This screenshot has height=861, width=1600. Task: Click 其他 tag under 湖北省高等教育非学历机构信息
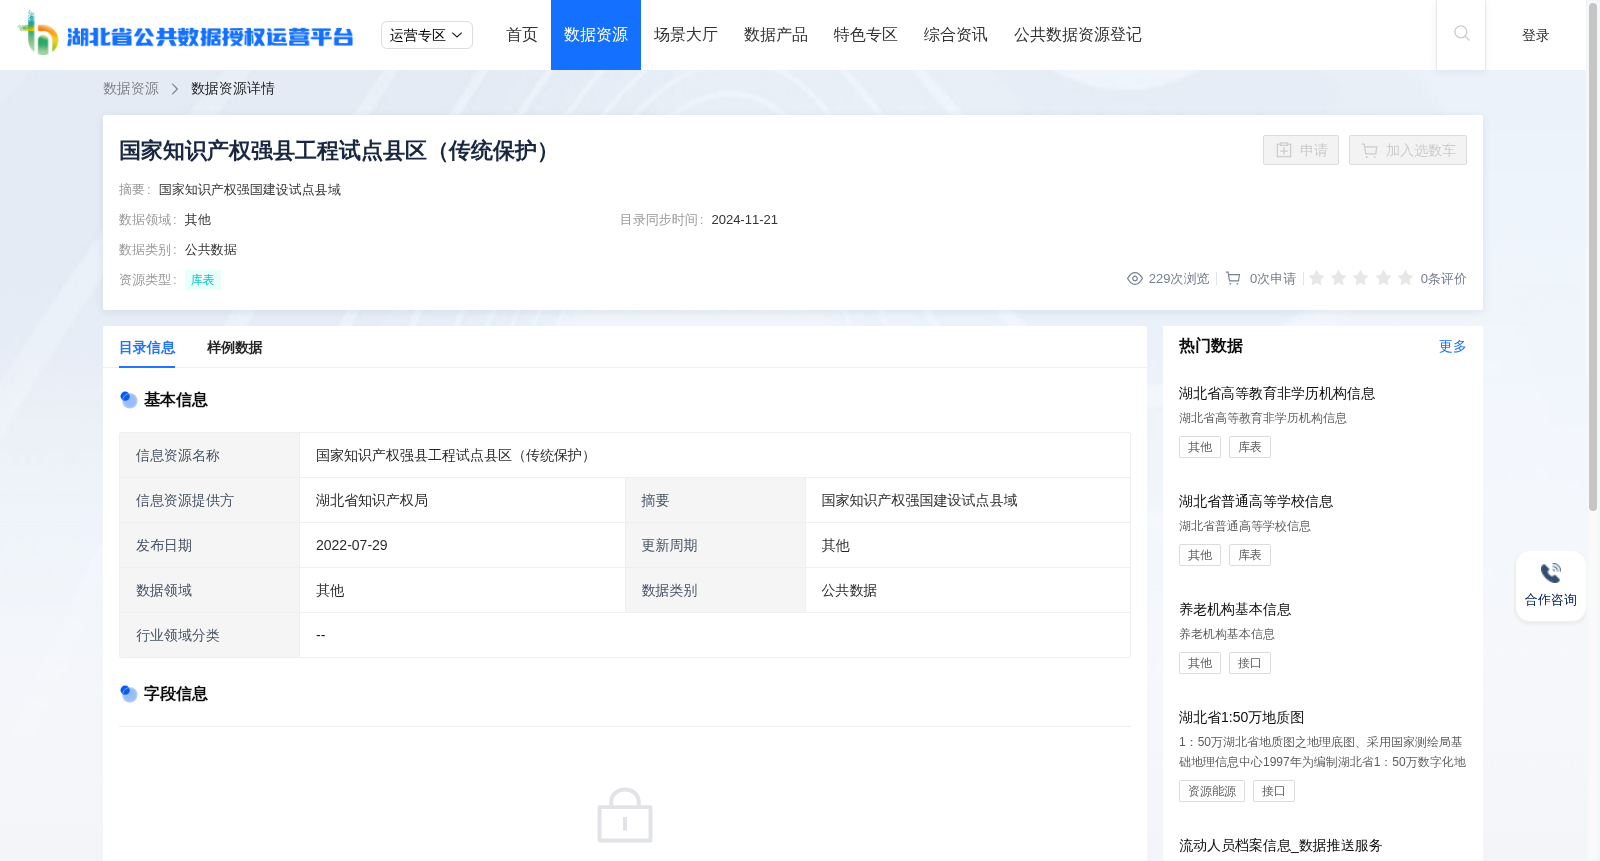coord(1200,447)
